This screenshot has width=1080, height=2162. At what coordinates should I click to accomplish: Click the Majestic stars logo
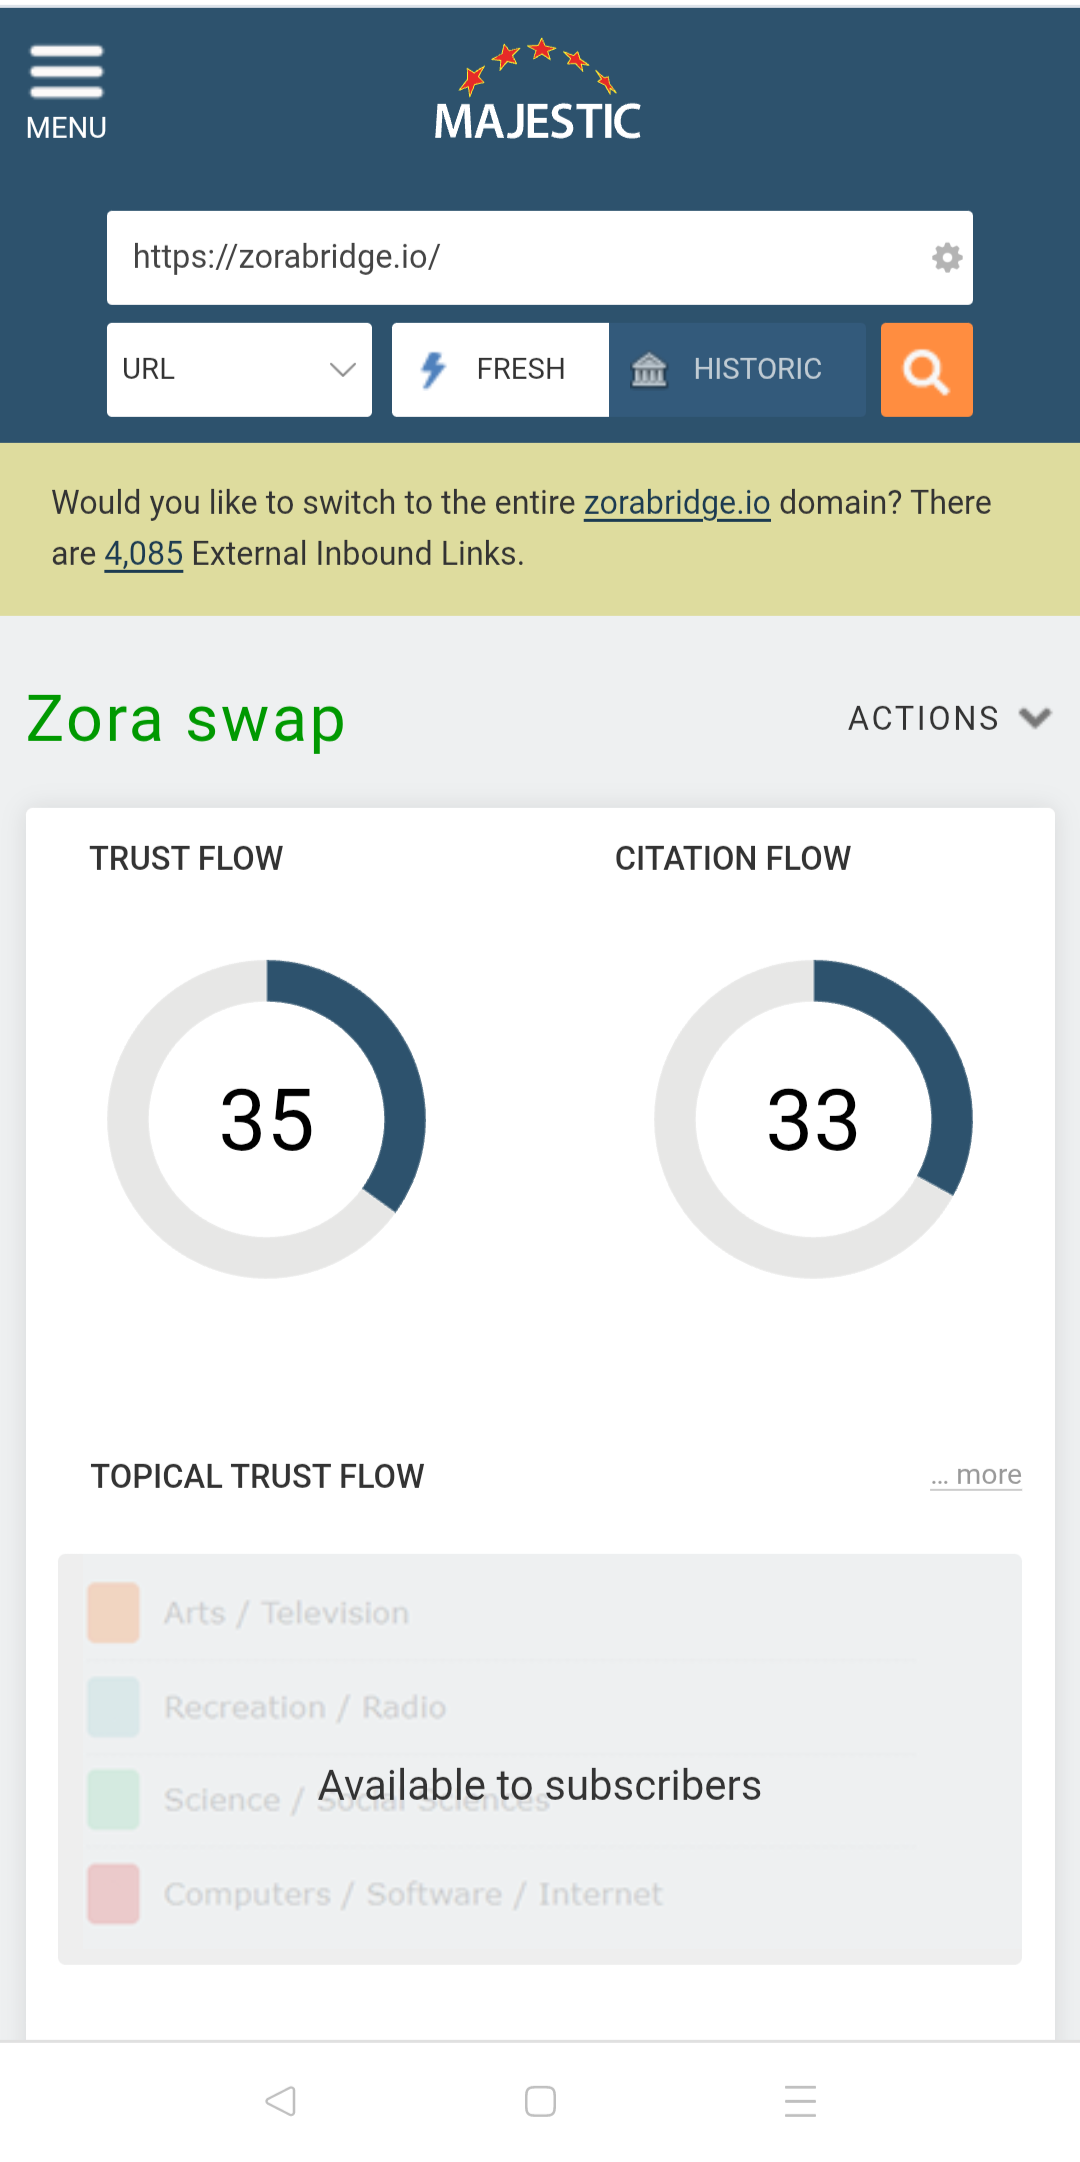pos(538,92)
